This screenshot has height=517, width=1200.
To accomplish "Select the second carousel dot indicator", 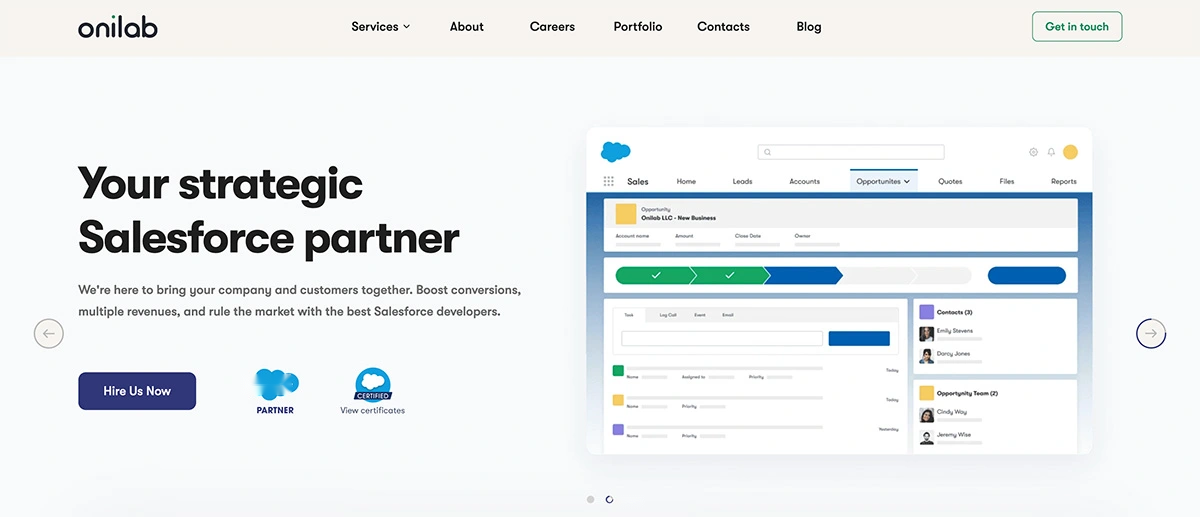I will [609, 499].
